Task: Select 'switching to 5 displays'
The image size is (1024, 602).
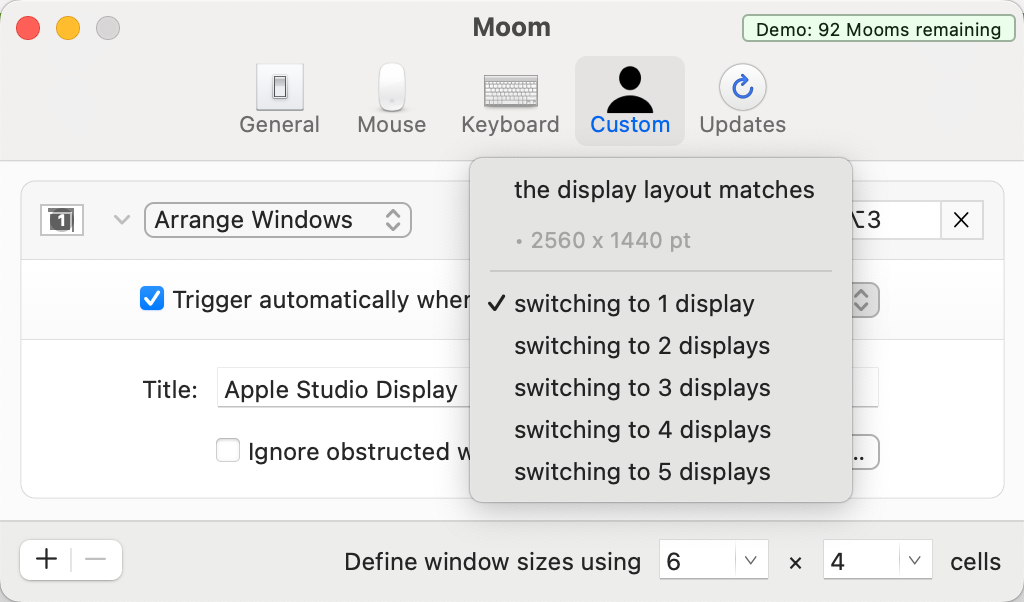Action: pyautogui.click(x=661, y=471)
